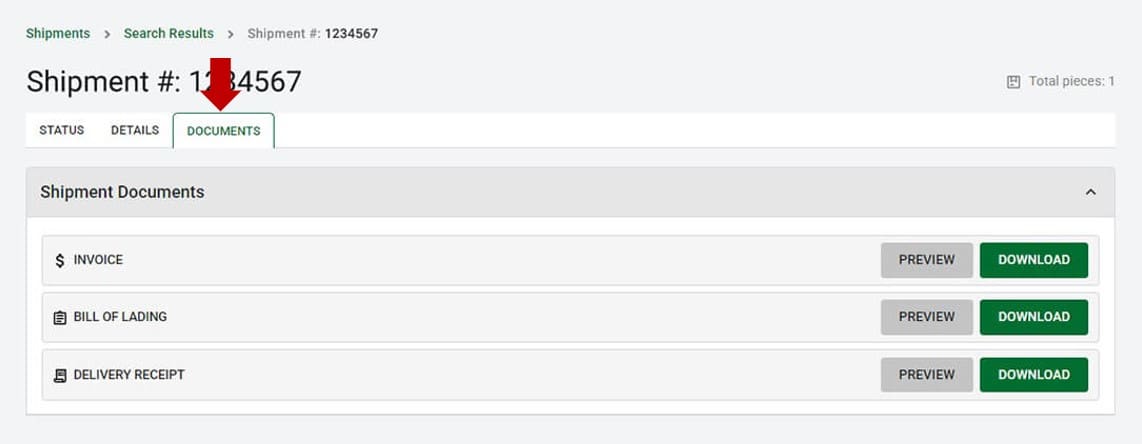The width and height of the screenshot is (1142, 444).
Task: Download the Delivery Receipt
Action: pyautogui.click(x=1033, y=375)
